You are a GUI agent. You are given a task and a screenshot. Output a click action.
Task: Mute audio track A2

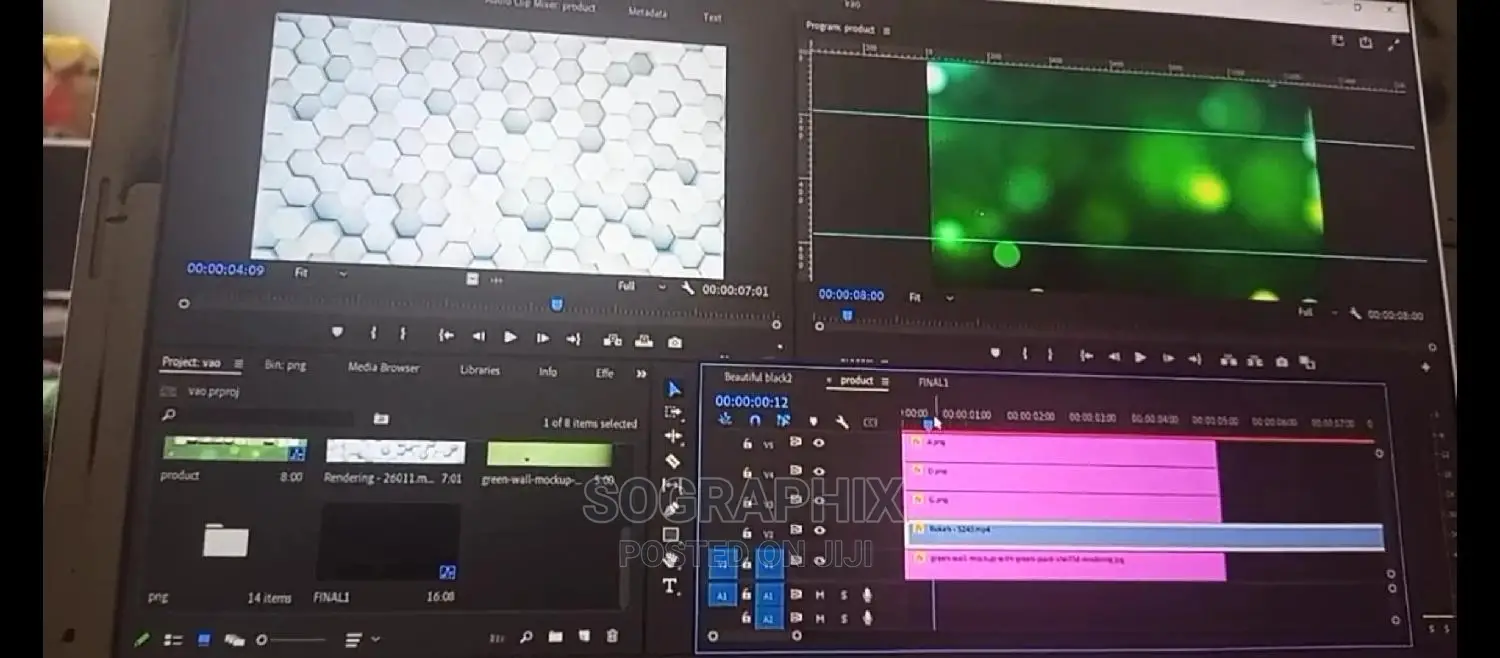tap(820, 619)
